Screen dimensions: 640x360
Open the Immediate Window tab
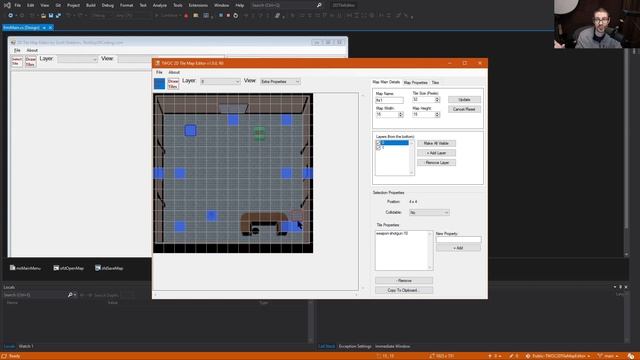pos(392,346)
